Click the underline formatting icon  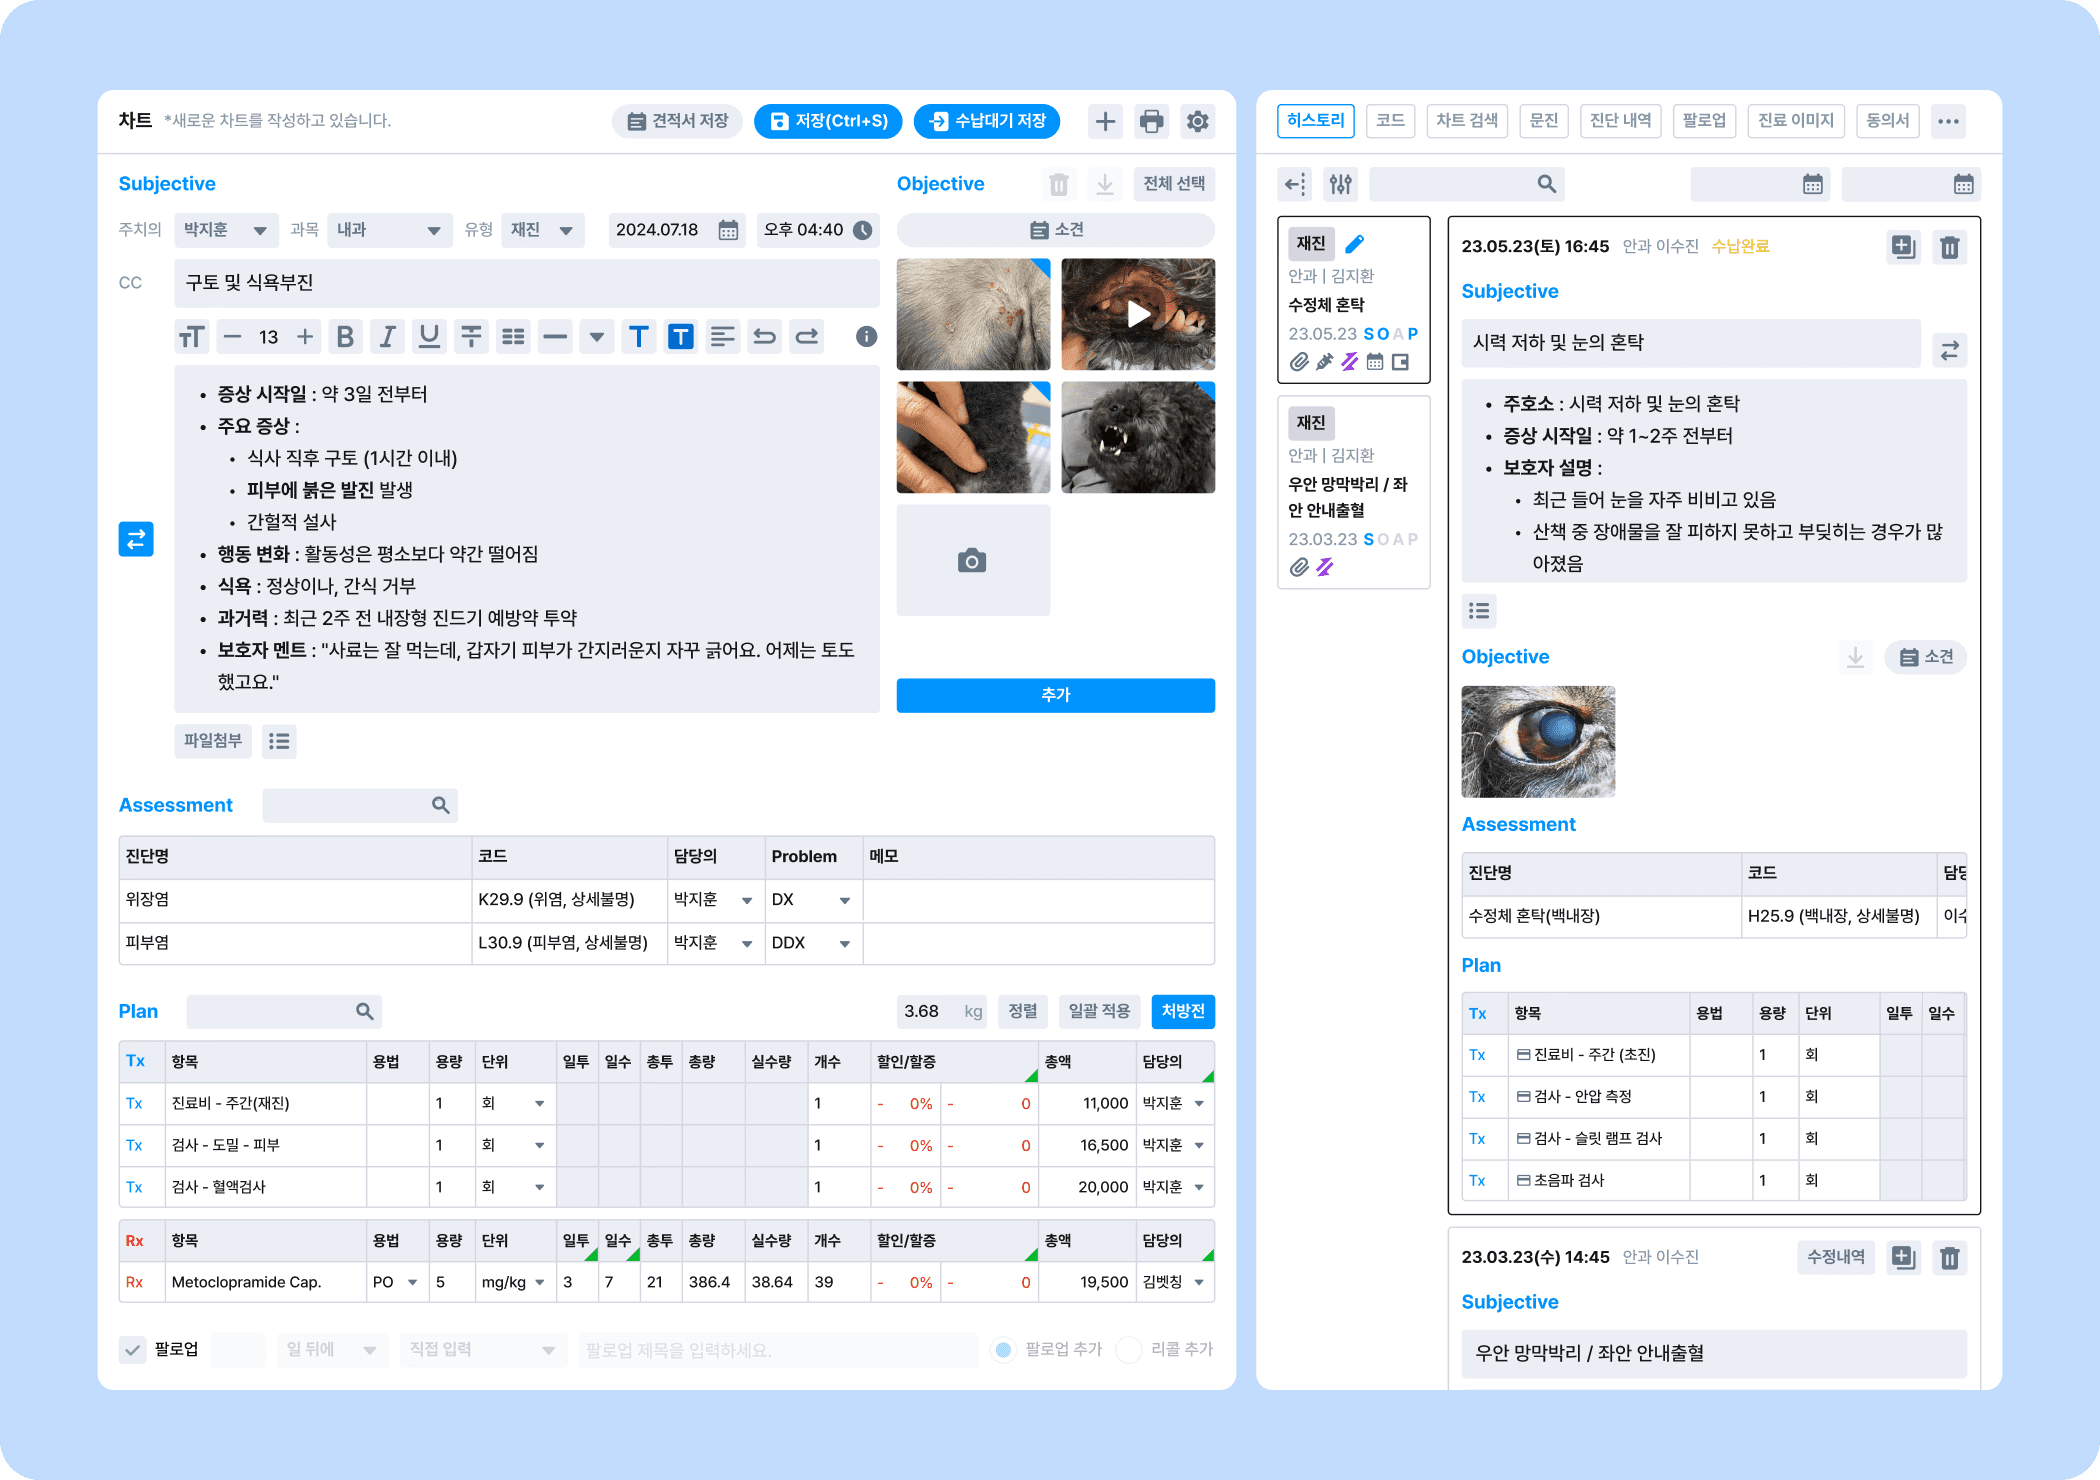(429, 337)
